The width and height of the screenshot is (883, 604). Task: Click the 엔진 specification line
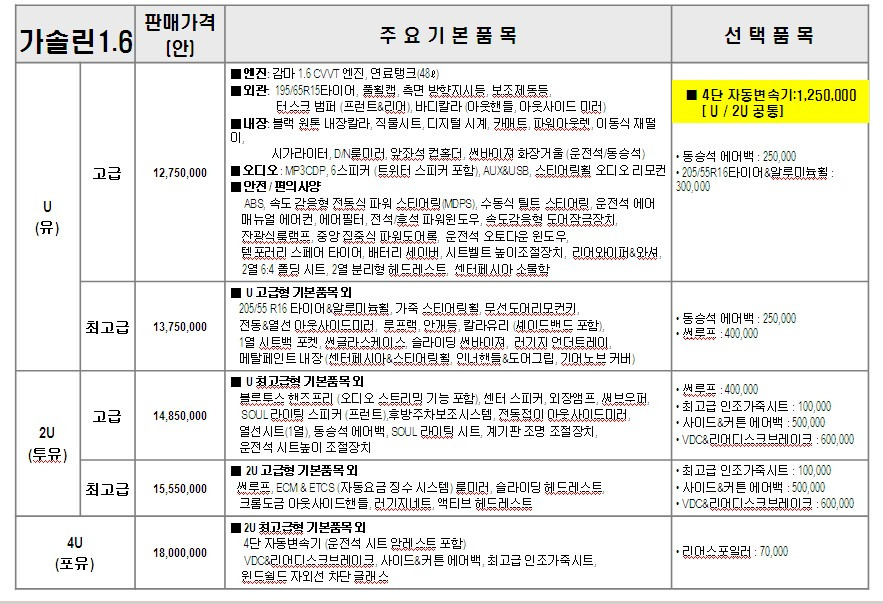(x=335, y=73)
